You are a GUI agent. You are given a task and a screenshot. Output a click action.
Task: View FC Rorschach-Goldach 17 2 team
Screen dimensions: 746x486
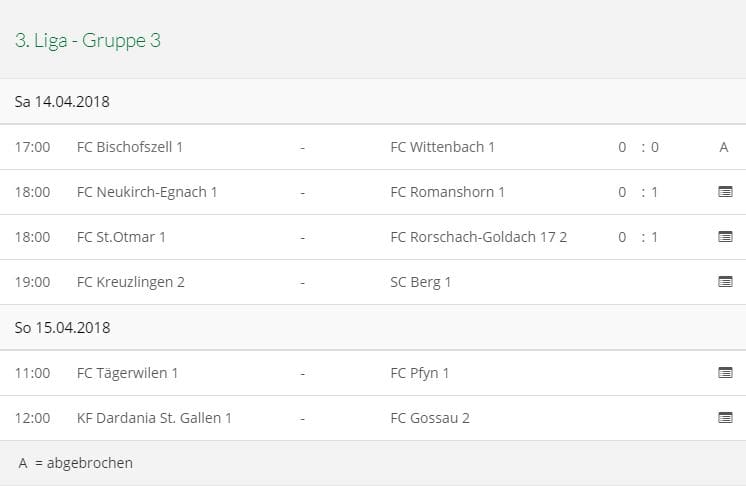478,237
